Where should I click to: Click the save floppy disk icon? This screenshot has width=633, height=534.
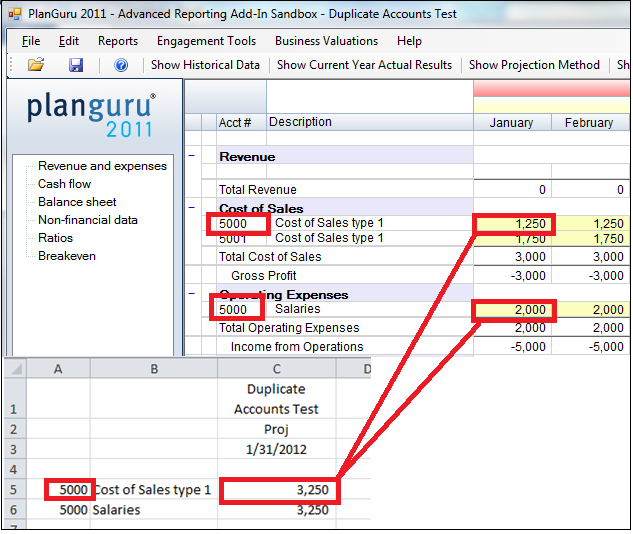pos(75,65)
